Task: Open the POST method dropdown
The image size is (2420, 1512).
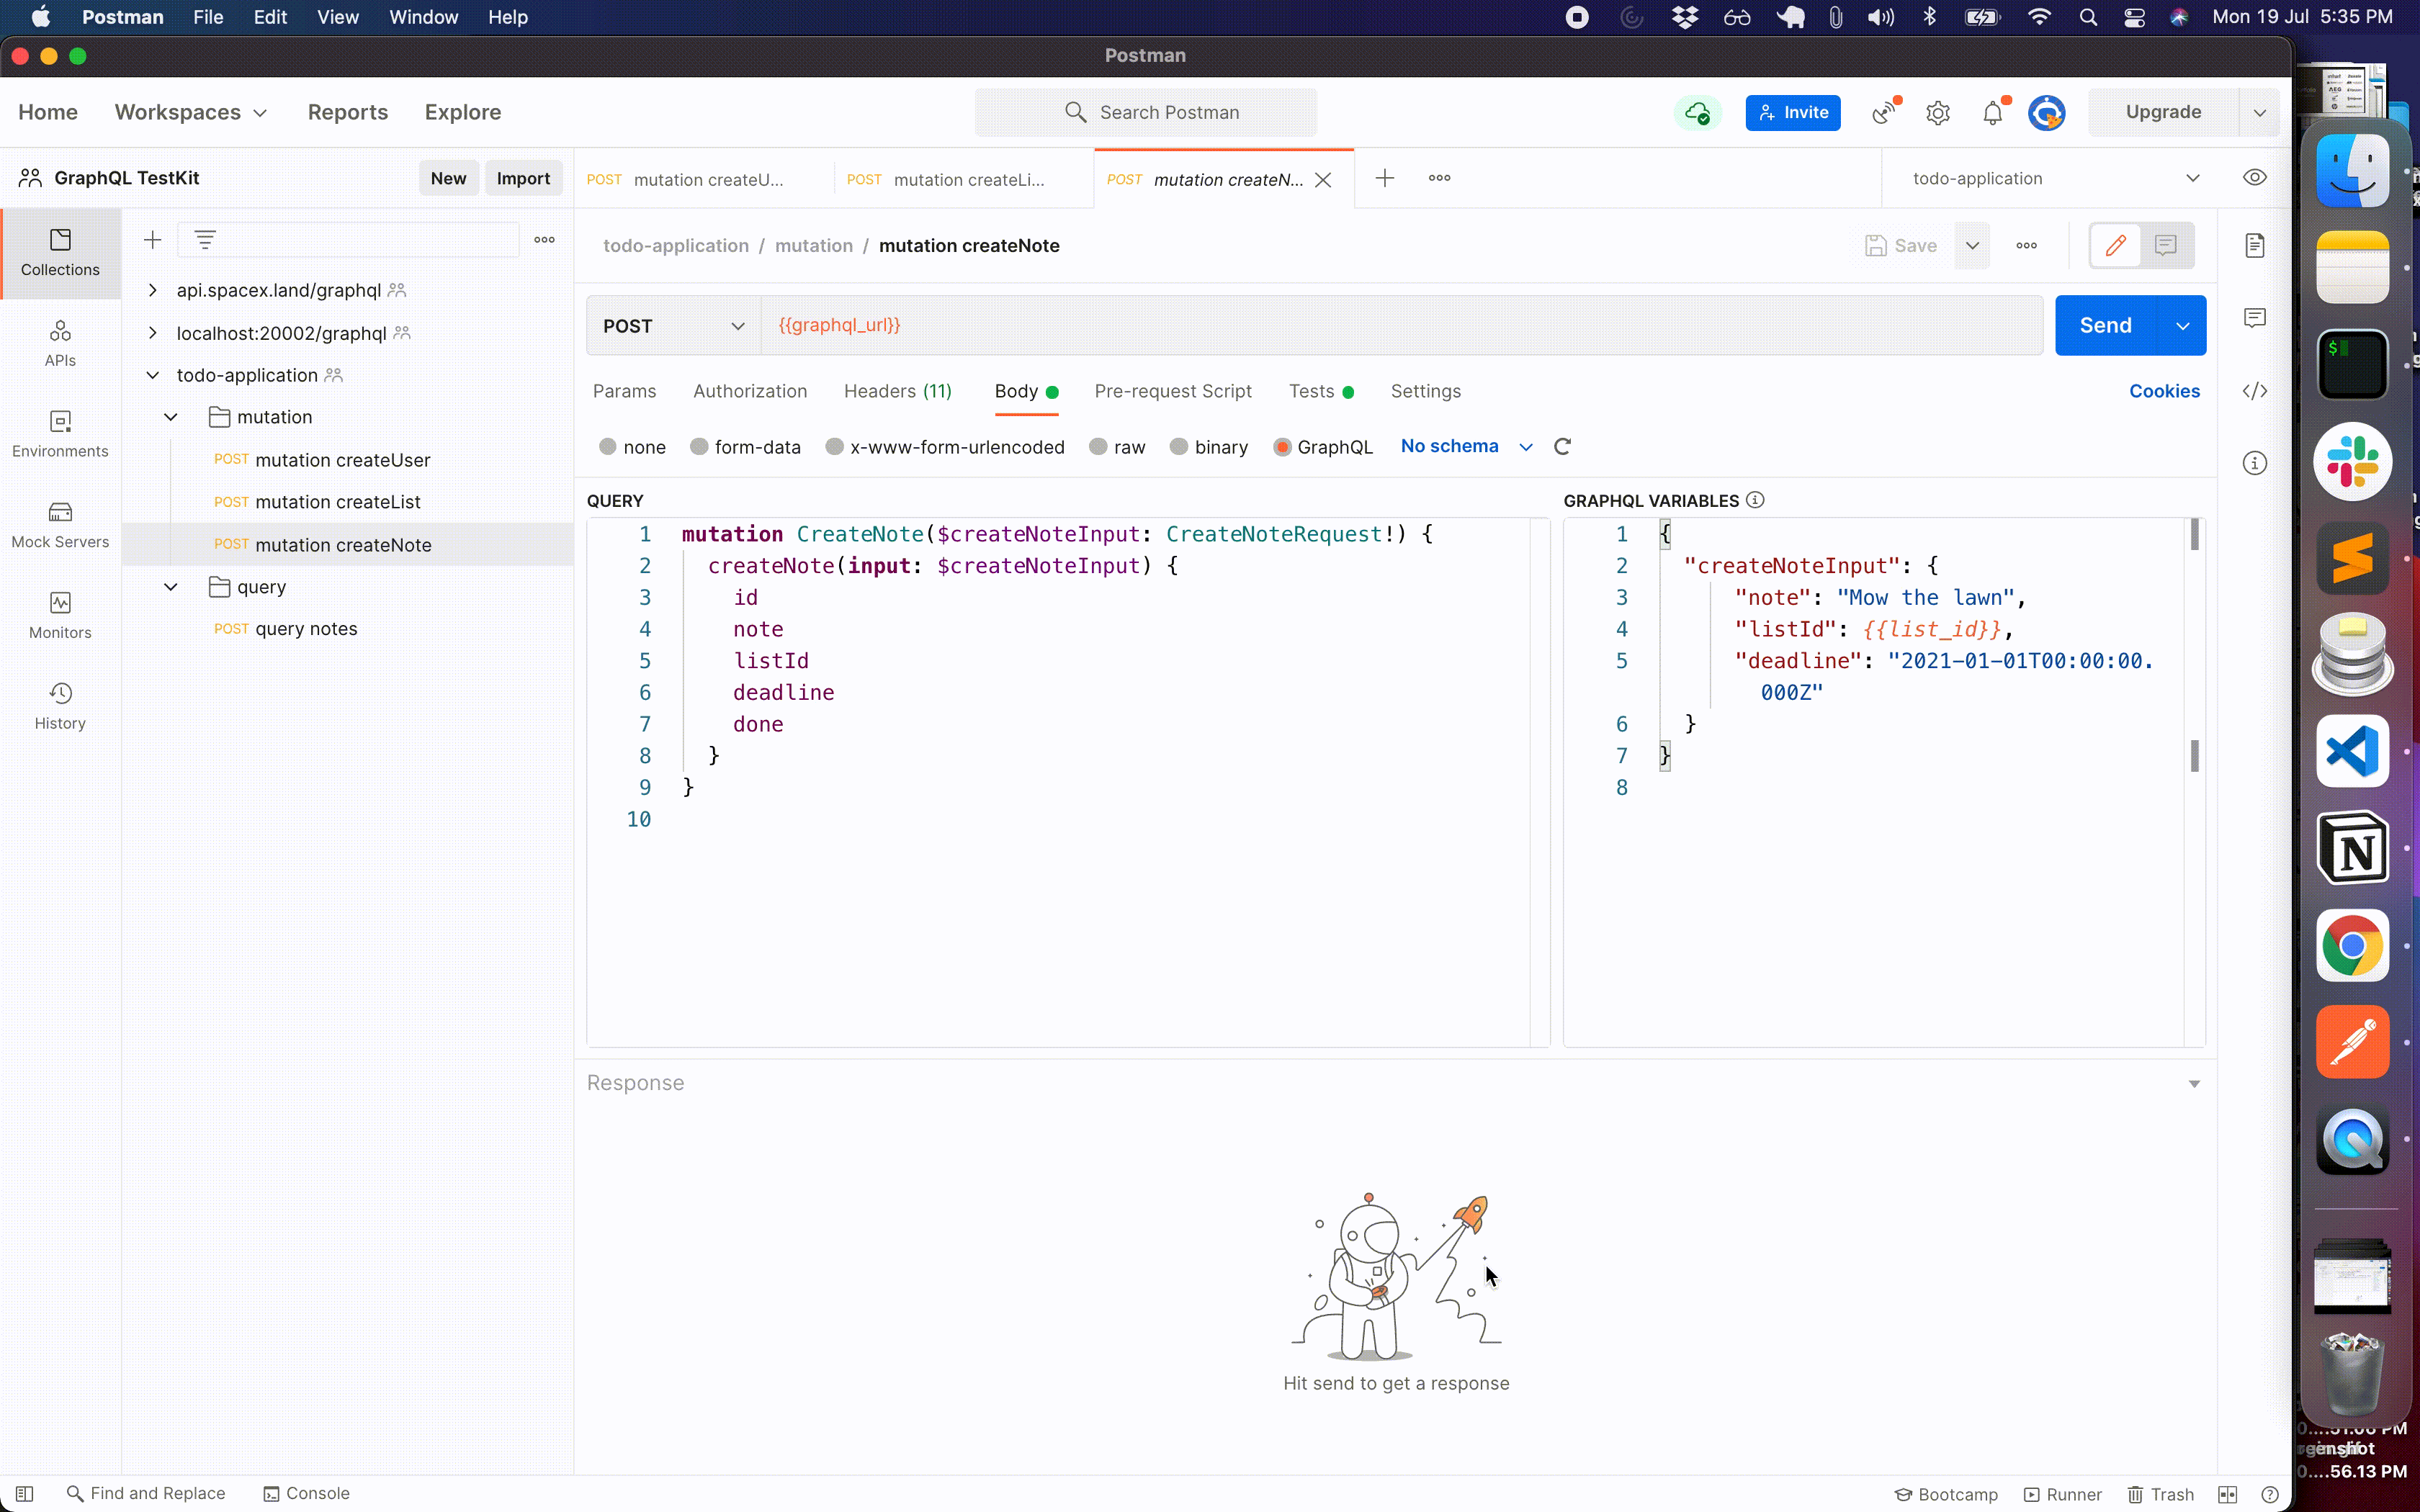Action: pyautogui.click(x=673, y=326)
